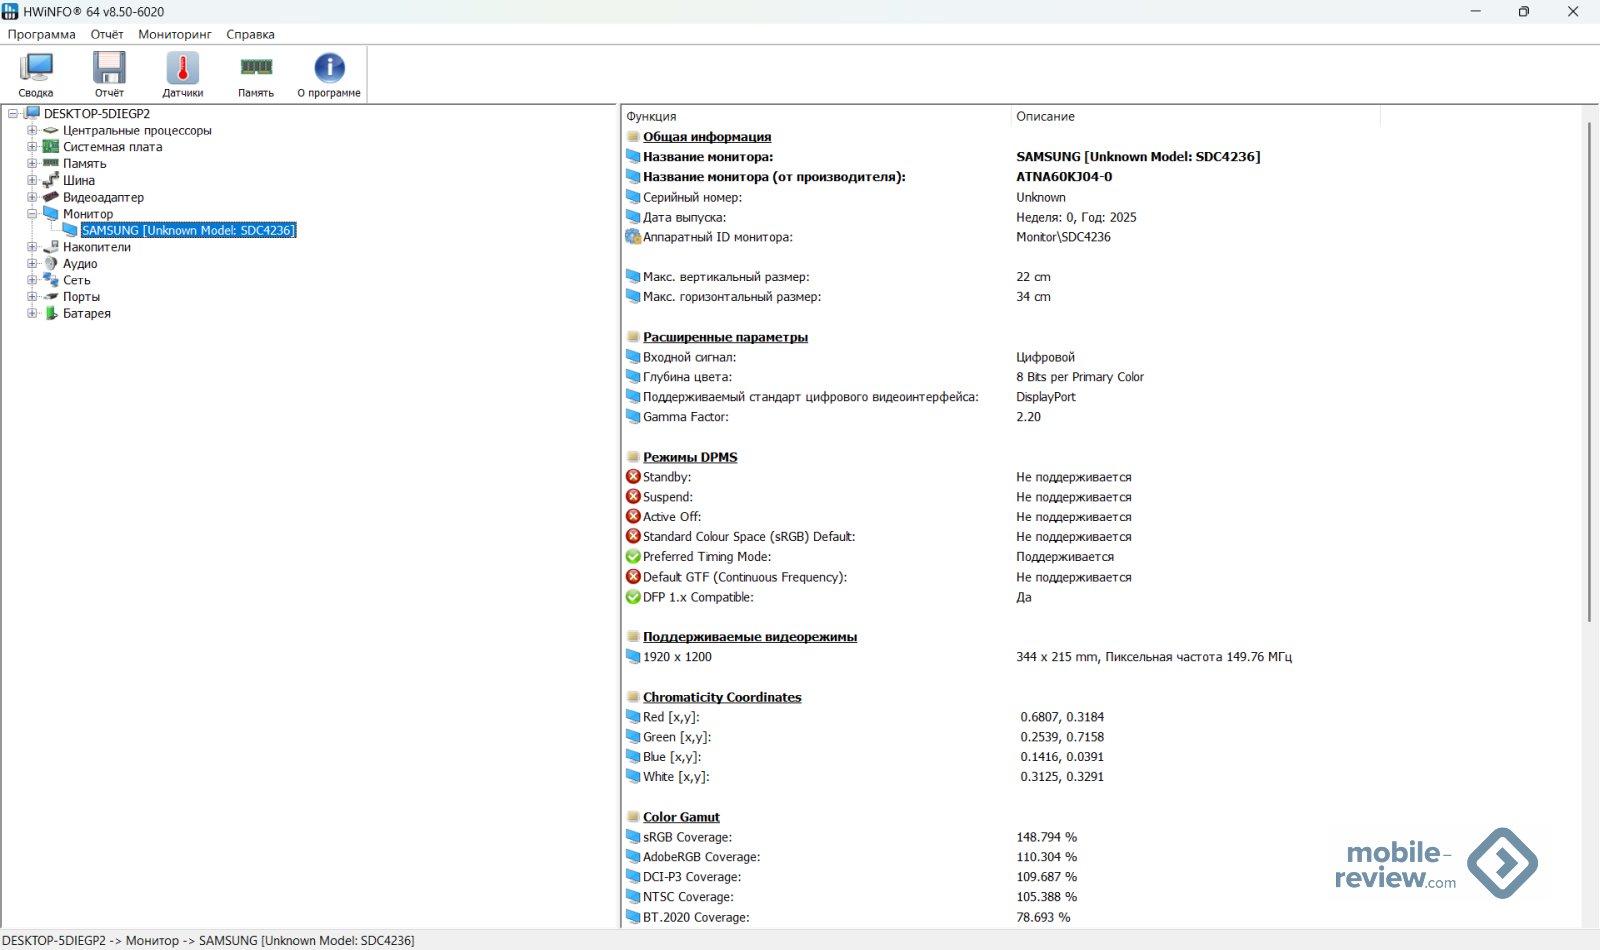Click the right panel vertical scrollbar
This screenshot has width=1600, height=950.
point(1589,370)
